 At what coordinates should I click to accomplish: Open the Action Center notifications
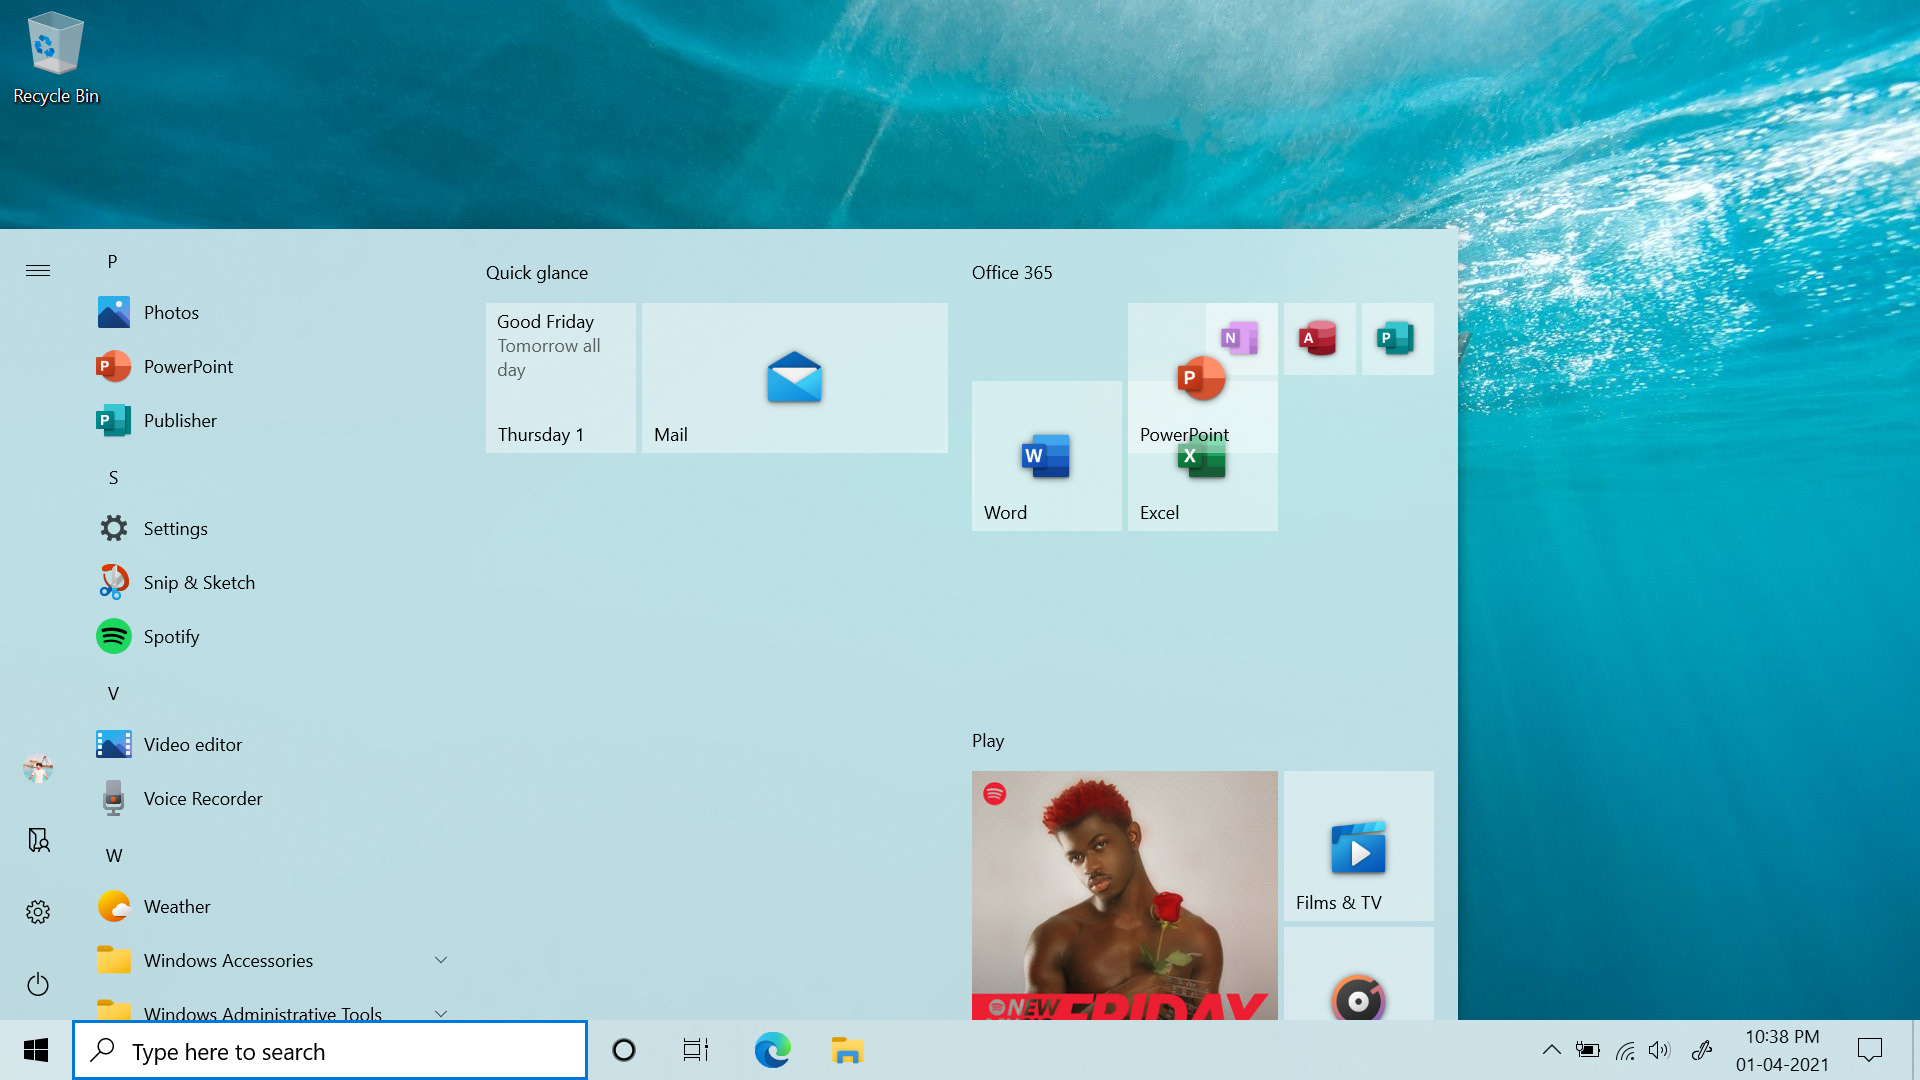[x=1870, y=1050]
